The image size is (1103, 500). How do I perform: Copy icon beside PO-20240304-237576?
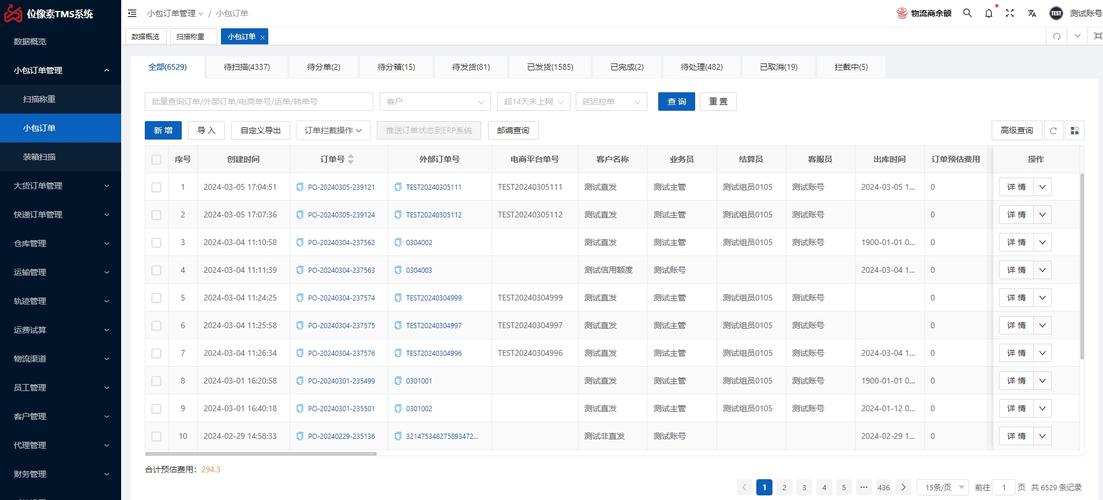point(300,353)
